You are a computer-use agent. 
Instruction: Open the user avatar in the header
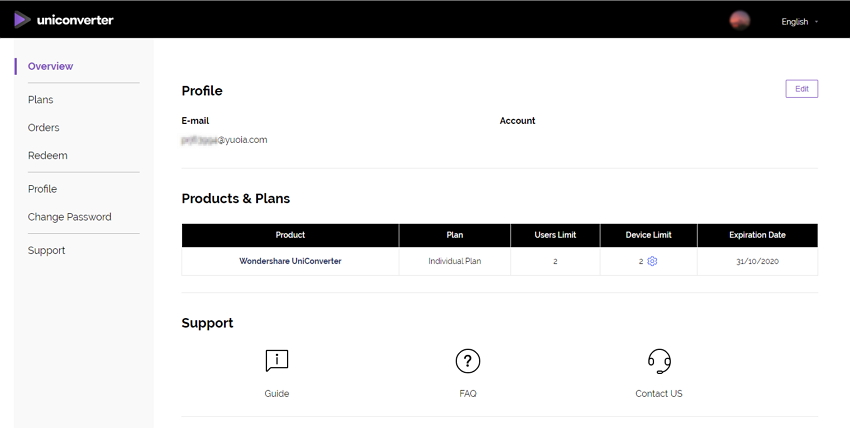point(739,21)
